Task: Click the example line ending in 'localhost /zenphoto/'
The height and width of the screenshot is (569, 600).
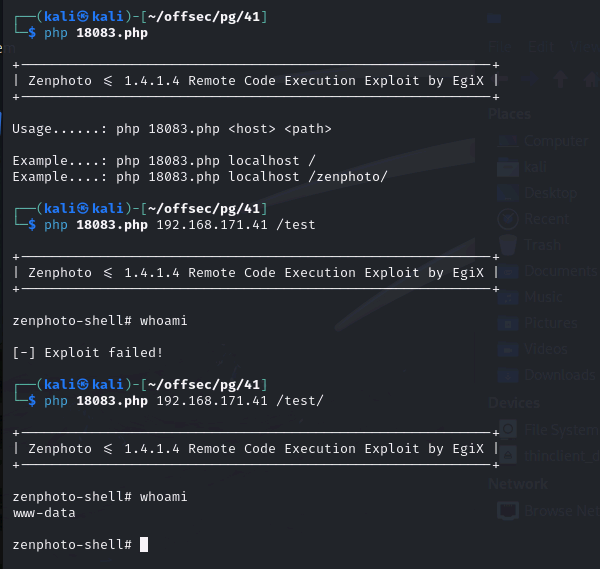Action: tap(200, 177)
